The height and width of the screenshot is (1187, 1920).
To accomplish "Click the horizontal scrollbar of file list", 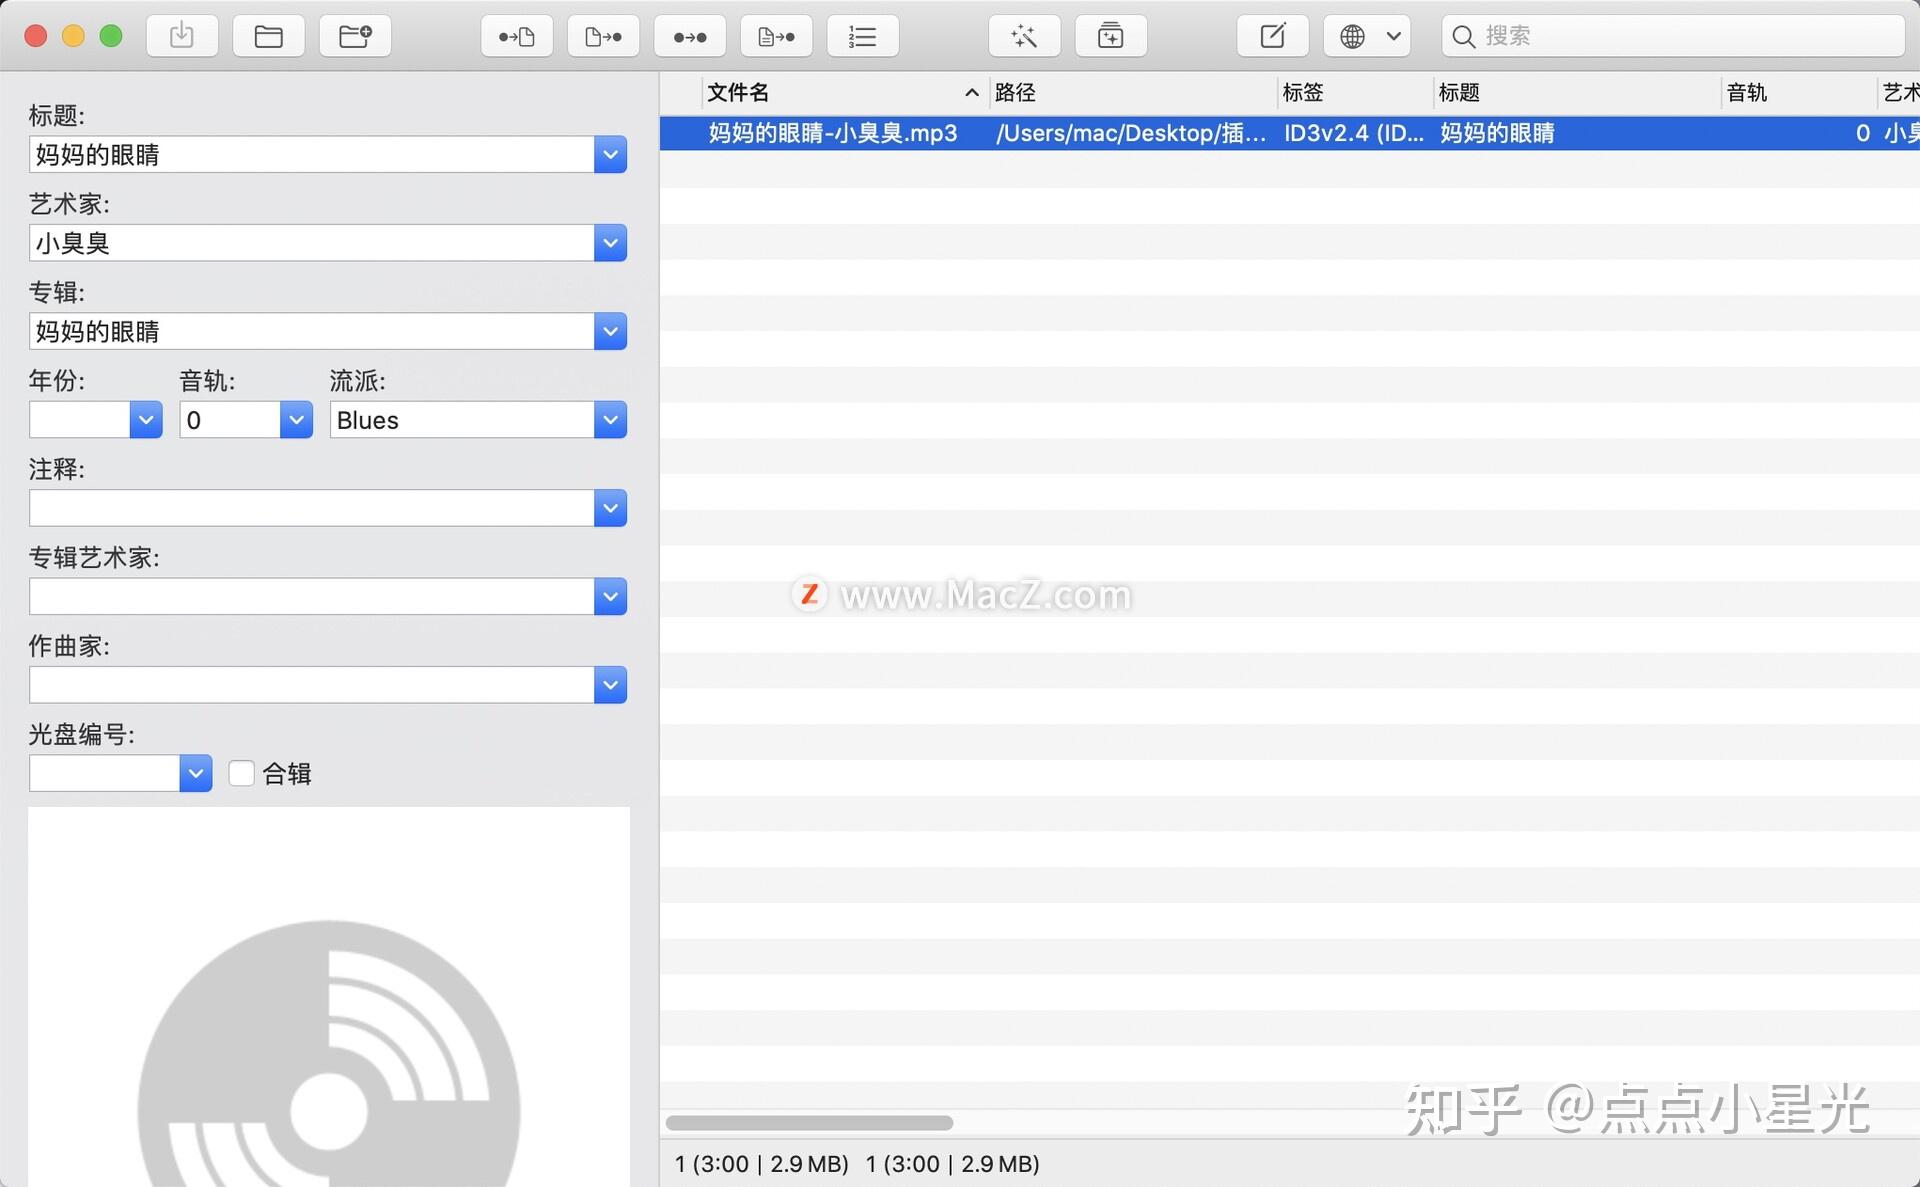I will click(x=809, y=1123).
